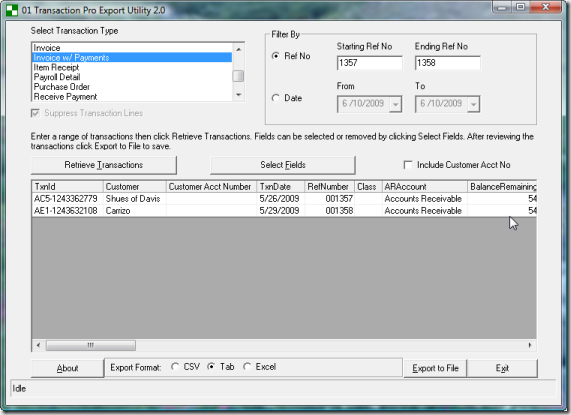Click the Starting Ref No field

[370, 63]
